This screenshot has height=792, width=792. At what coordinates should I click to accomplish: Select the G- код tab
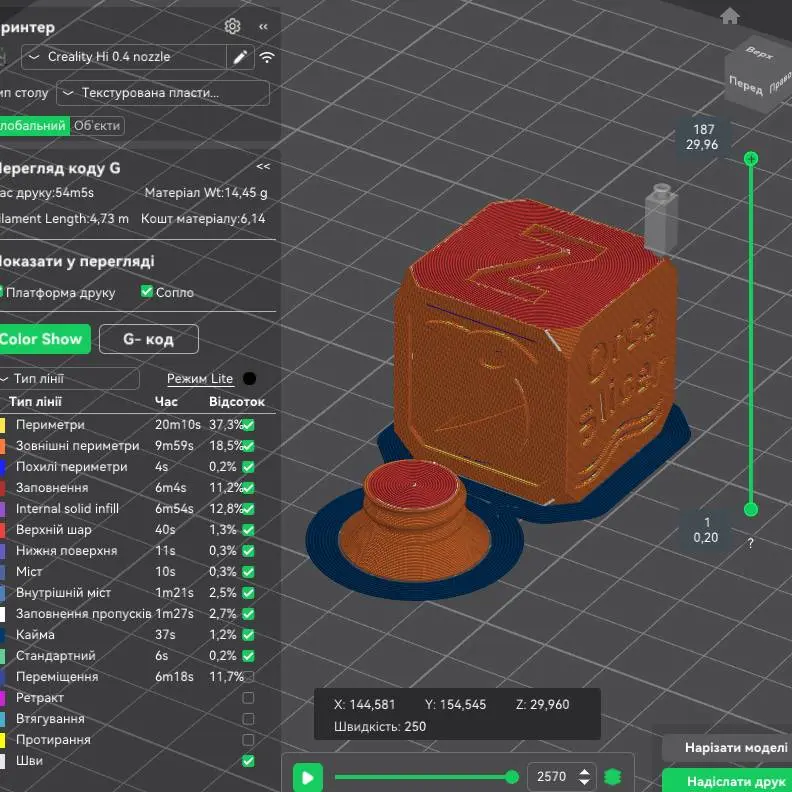[149, 339]
